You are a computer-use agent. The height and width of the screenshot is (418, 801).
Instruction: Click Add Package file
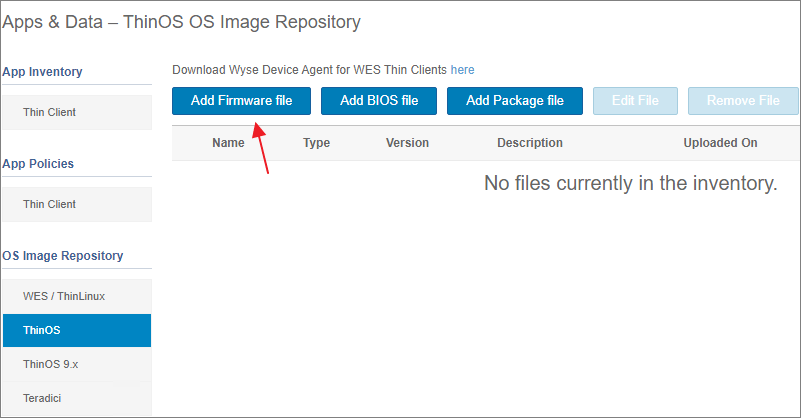point(515,101)
